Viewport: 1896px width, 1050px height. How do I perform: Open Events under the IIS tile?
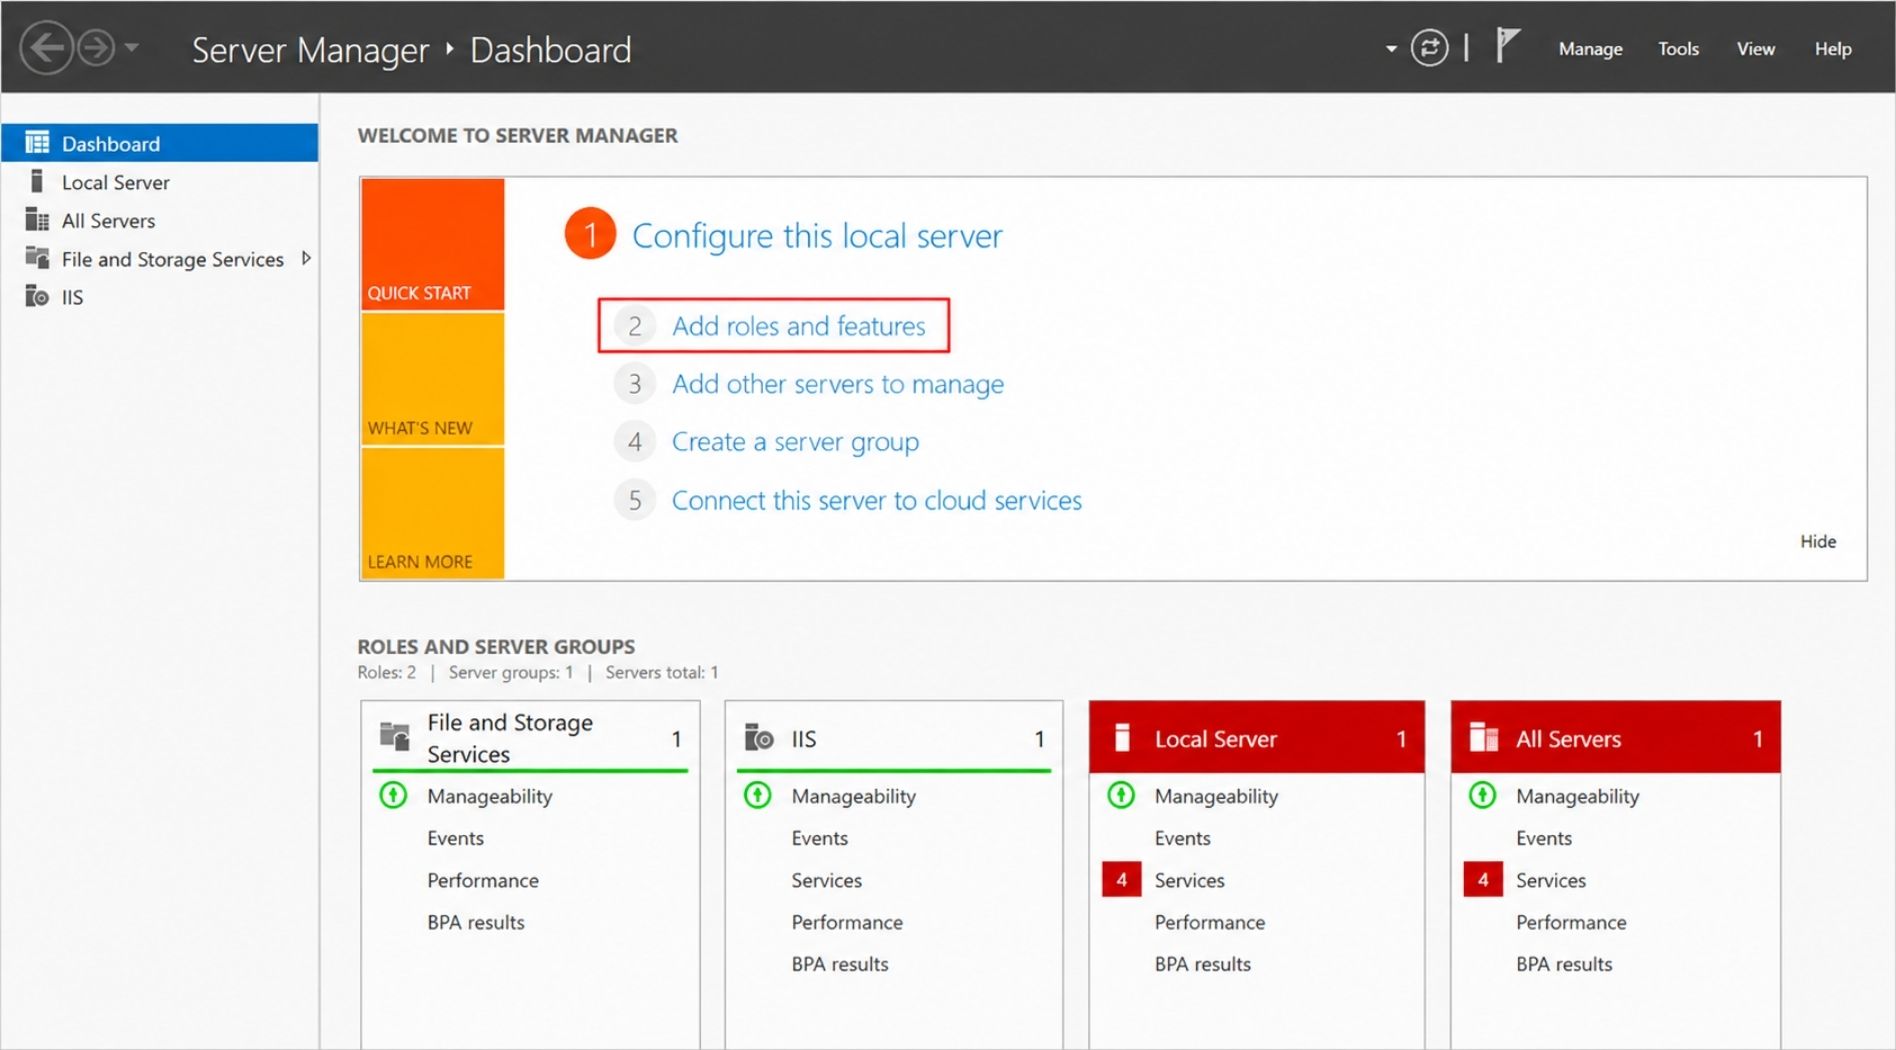pyautogui.click(x=820, y=838)
